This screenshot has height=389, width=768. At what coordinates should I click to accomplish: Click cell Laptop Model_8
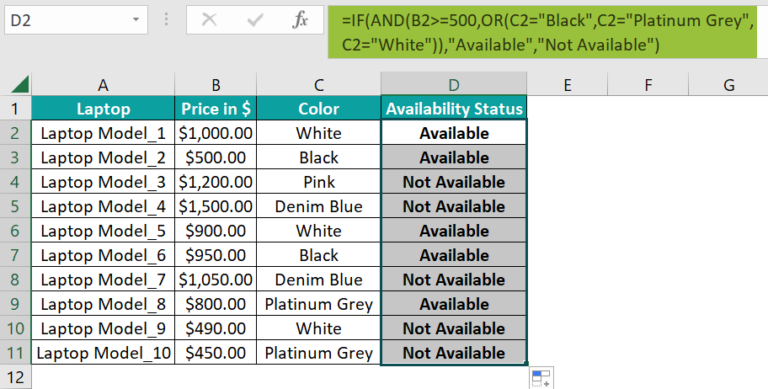pyautogui.click(x=103, y=304)
